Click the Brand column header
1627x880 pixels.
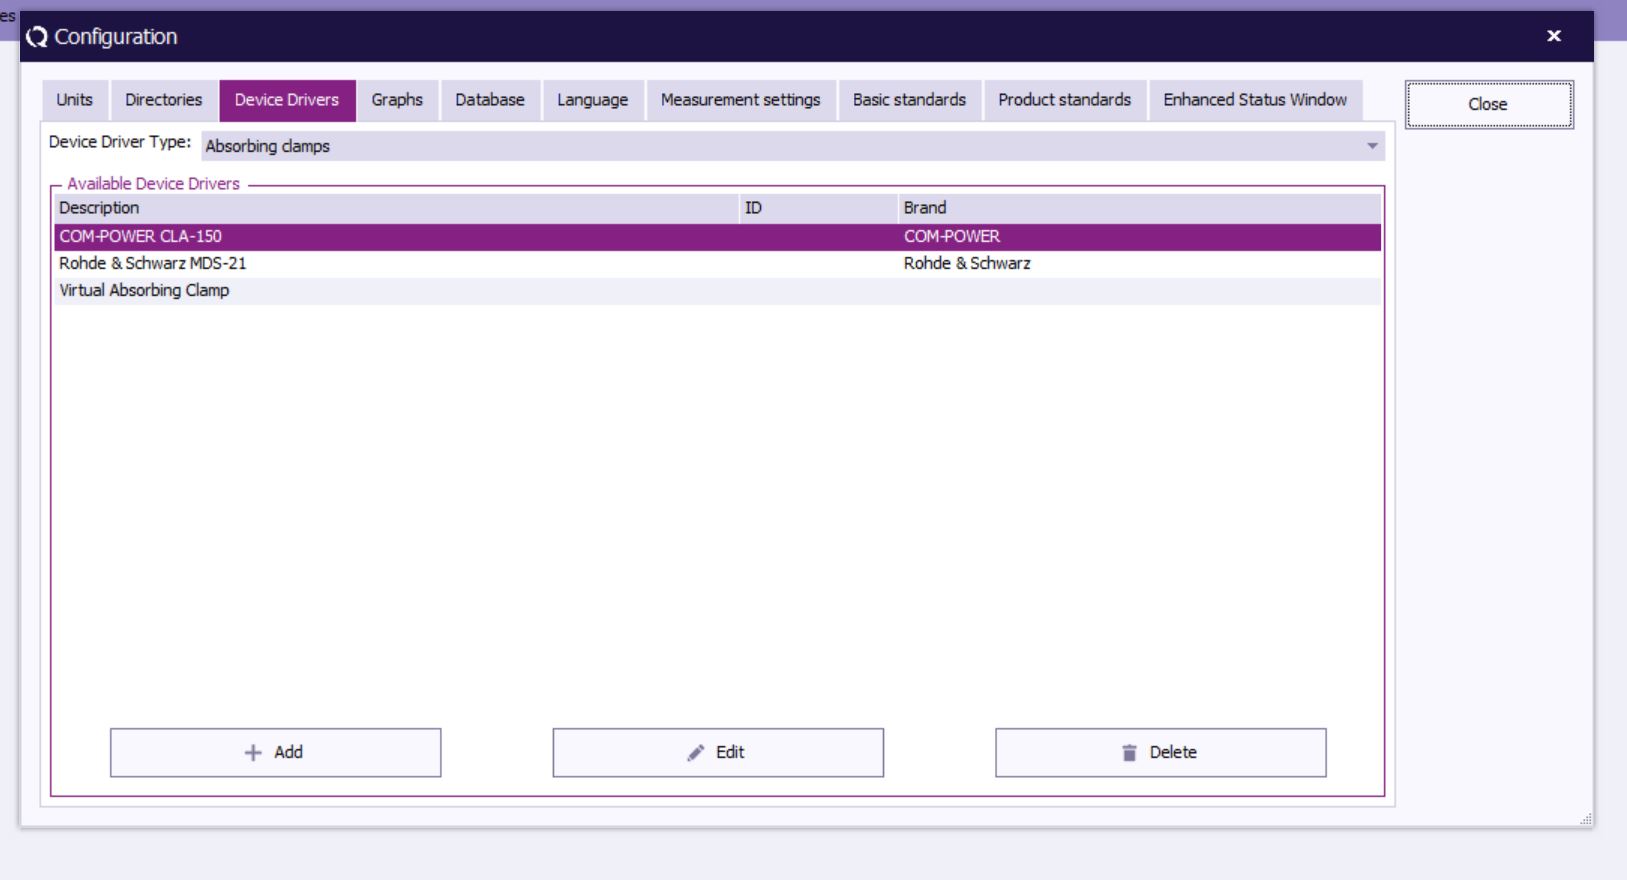pos(924,208)
